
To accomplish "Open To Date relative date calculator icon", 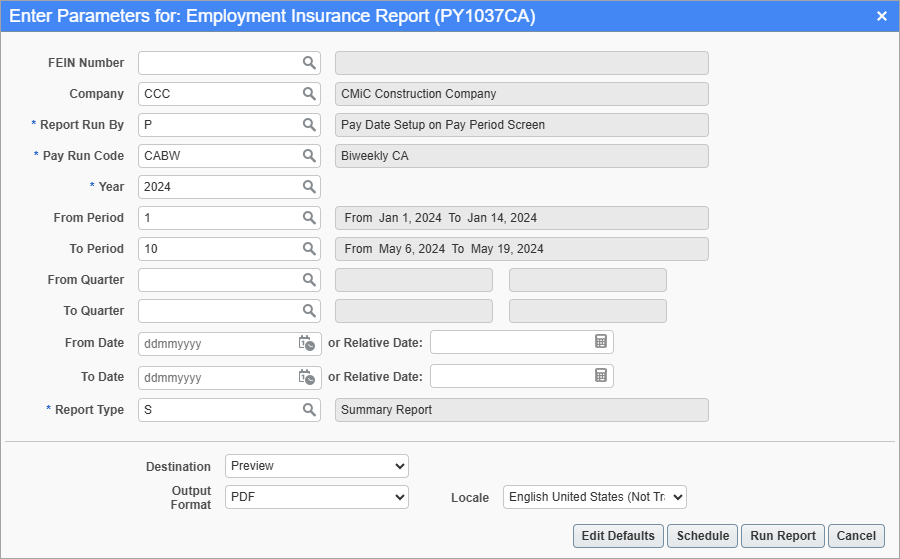I will 600,375.
